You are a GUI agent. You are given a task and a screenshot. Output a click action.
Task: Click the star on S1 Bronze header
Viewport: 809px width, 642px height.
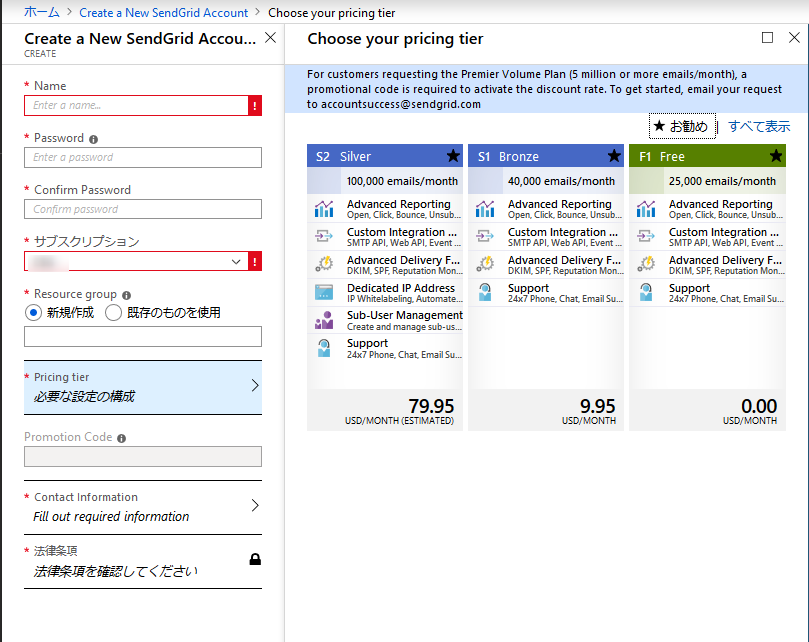[614, 156]
